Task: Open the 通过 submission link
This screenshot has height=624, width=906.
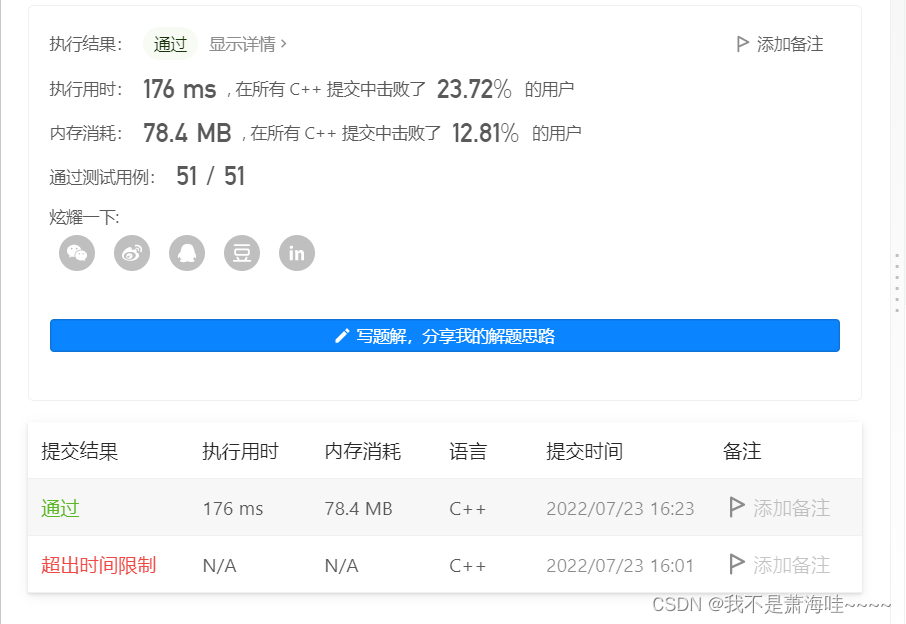Action: 60,508
